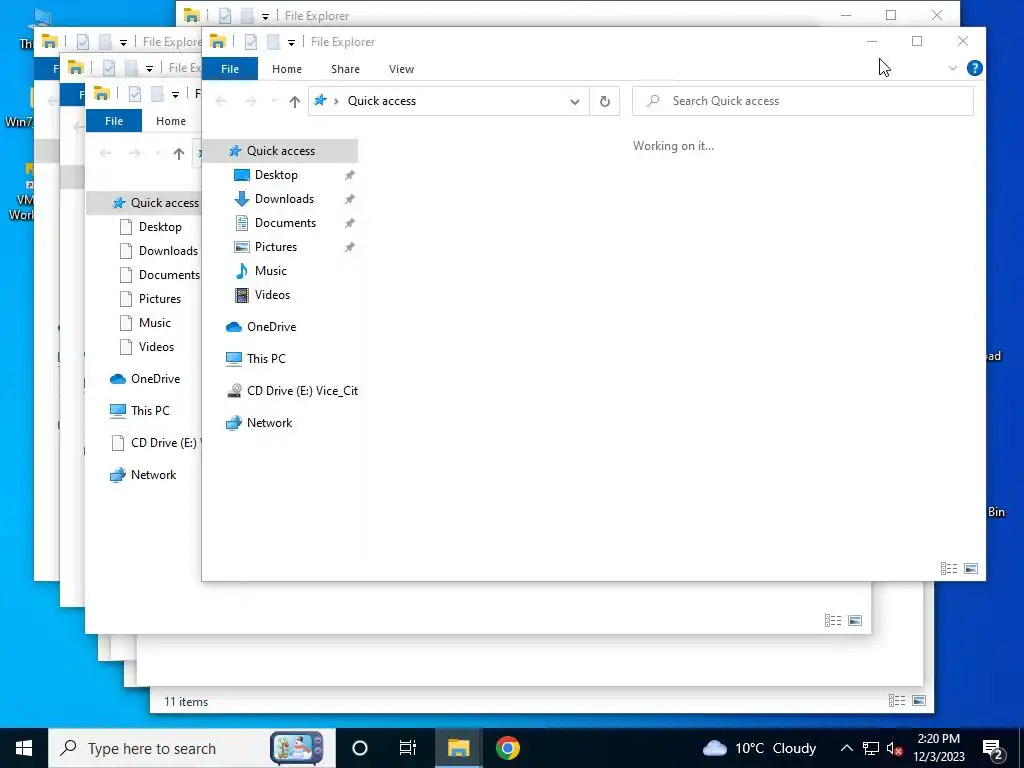Open CD Drive (E:) Vice_Cit in front pane

click(x=302, y=391)
